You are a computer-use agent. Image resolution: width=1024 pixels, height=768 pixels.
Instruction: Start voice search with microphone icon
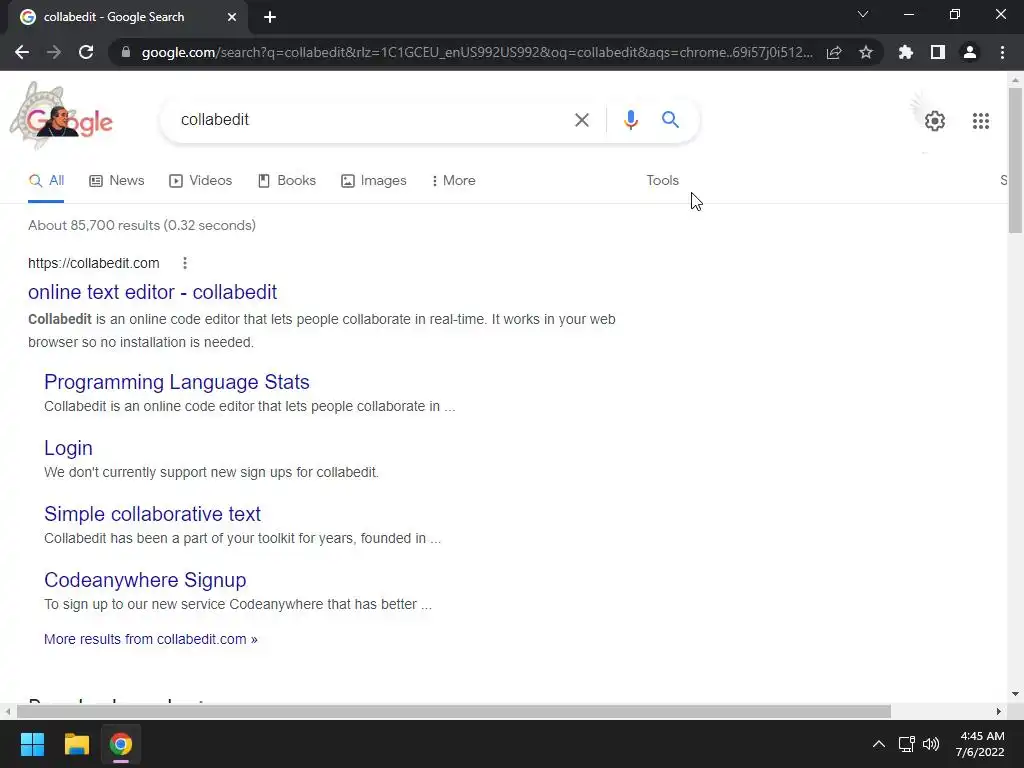pyautogui.click(x=630, y=120)
